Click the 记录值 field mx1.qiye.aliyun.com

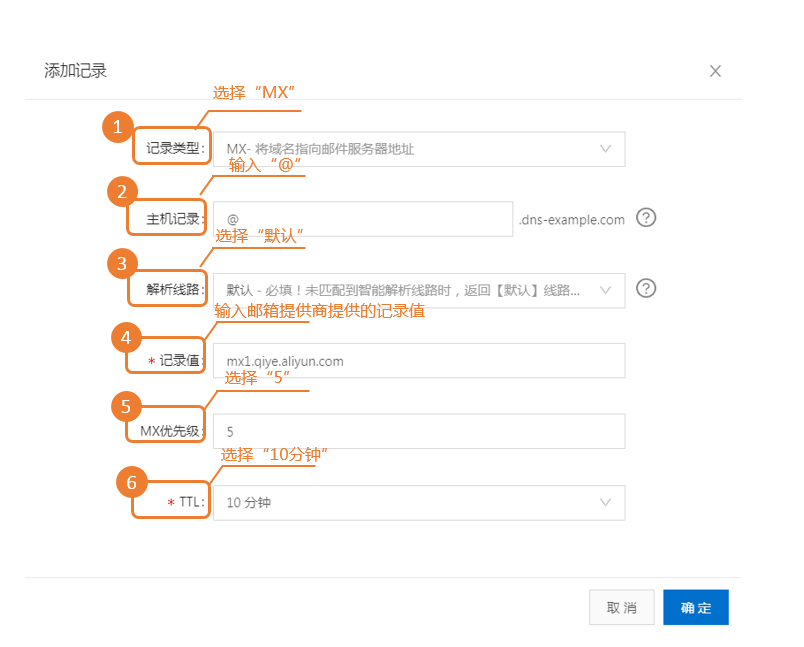[419, 361]
